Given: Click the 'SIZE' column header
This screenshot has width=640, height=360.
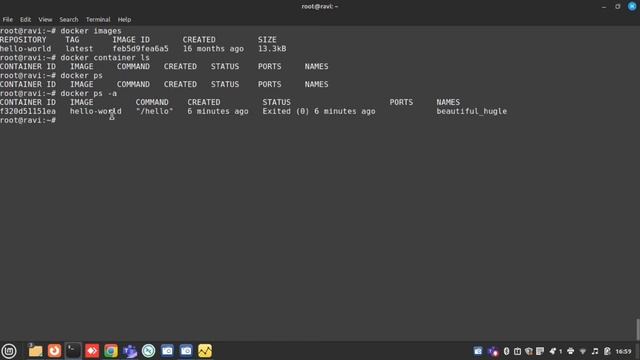Looking at the screenshot, I should pyautogui.click(x=267, y=40).
